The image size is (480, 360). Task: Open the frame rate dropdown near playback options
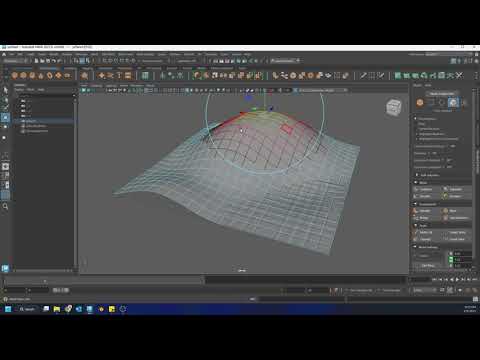[x=425, y=290]
